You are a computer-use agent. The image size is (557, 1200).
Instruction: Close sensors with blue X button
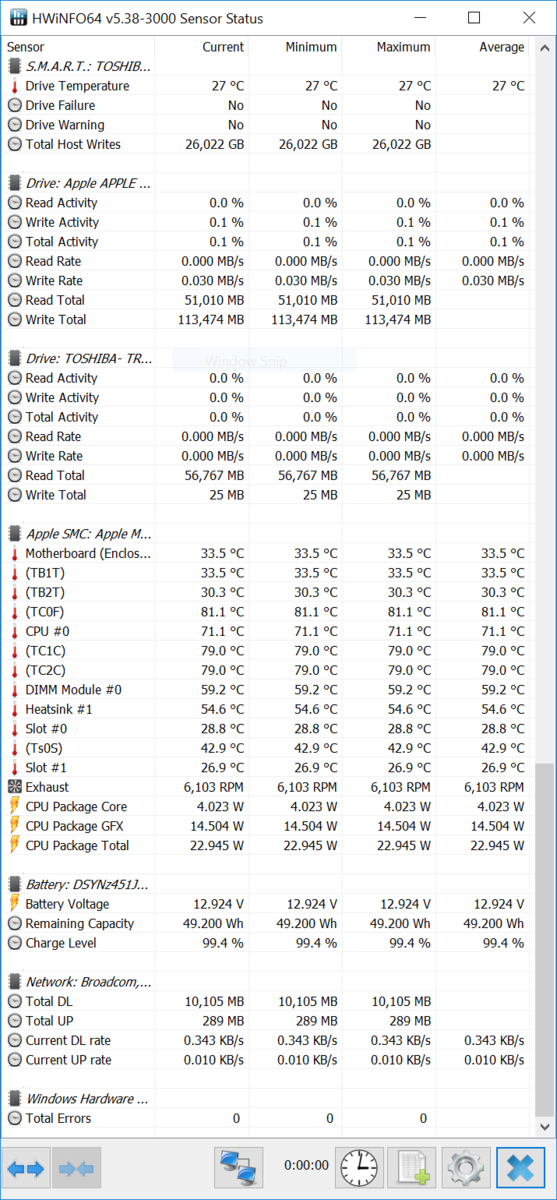[520, 1167]
